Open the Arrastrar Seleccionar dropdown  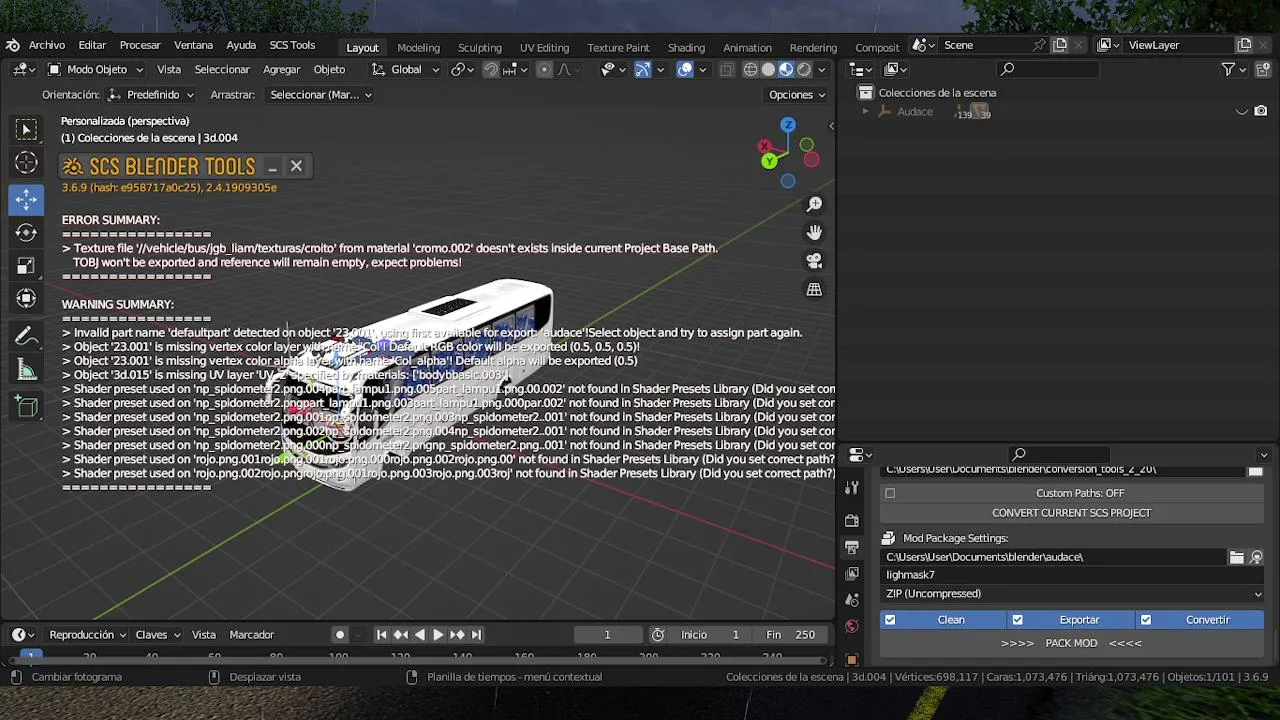[x=320, y=95]
